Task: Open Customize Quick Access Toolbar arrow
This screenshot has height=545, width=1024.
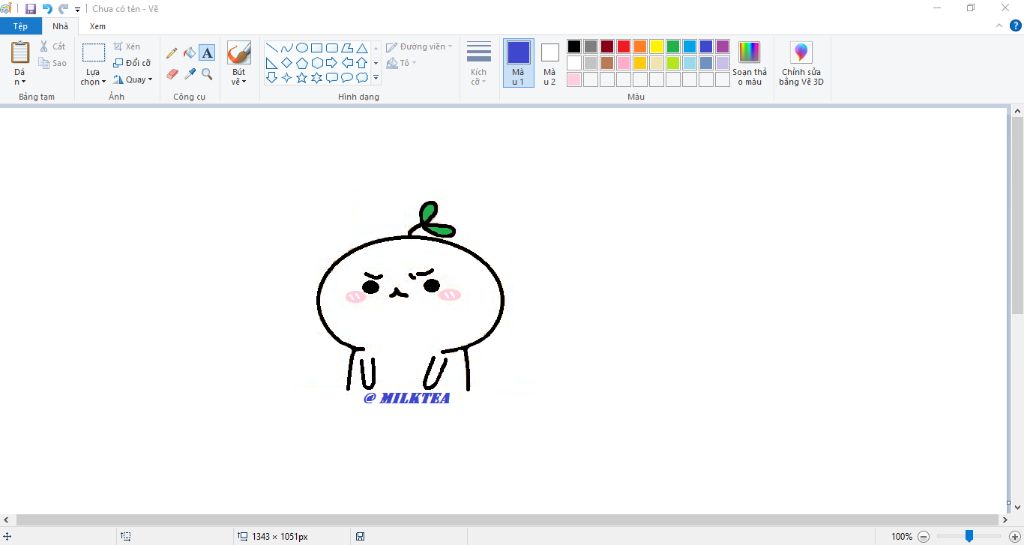Action: (x=78, y=9)
